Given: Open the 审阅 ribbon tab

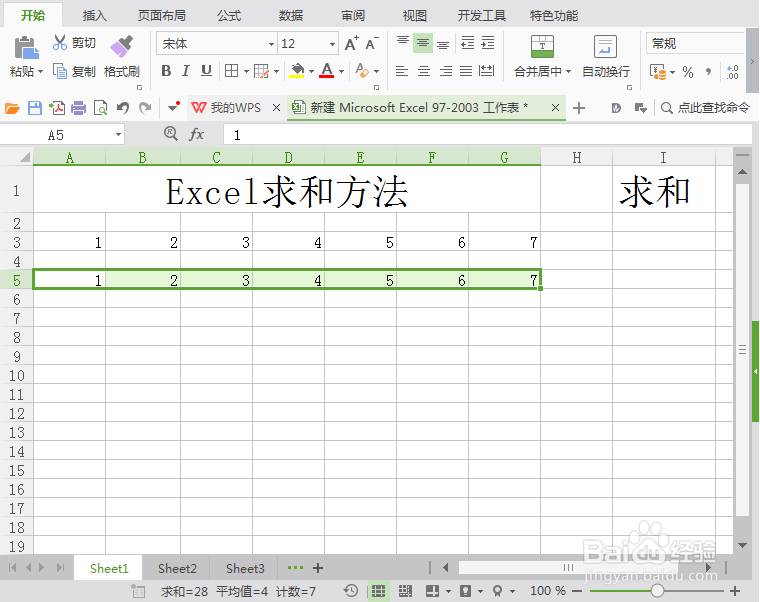Looking at the screenshot, I should 353,16.
